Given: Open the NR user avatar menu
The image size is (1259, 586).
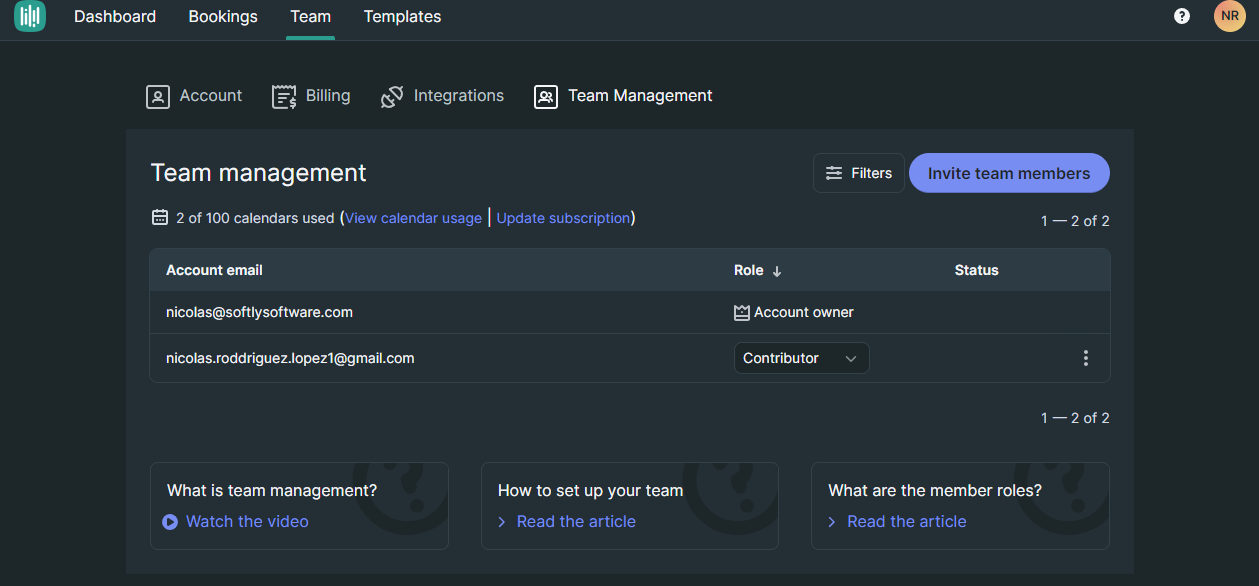Looking at the screenshot, I should [x=1230, y=16].
